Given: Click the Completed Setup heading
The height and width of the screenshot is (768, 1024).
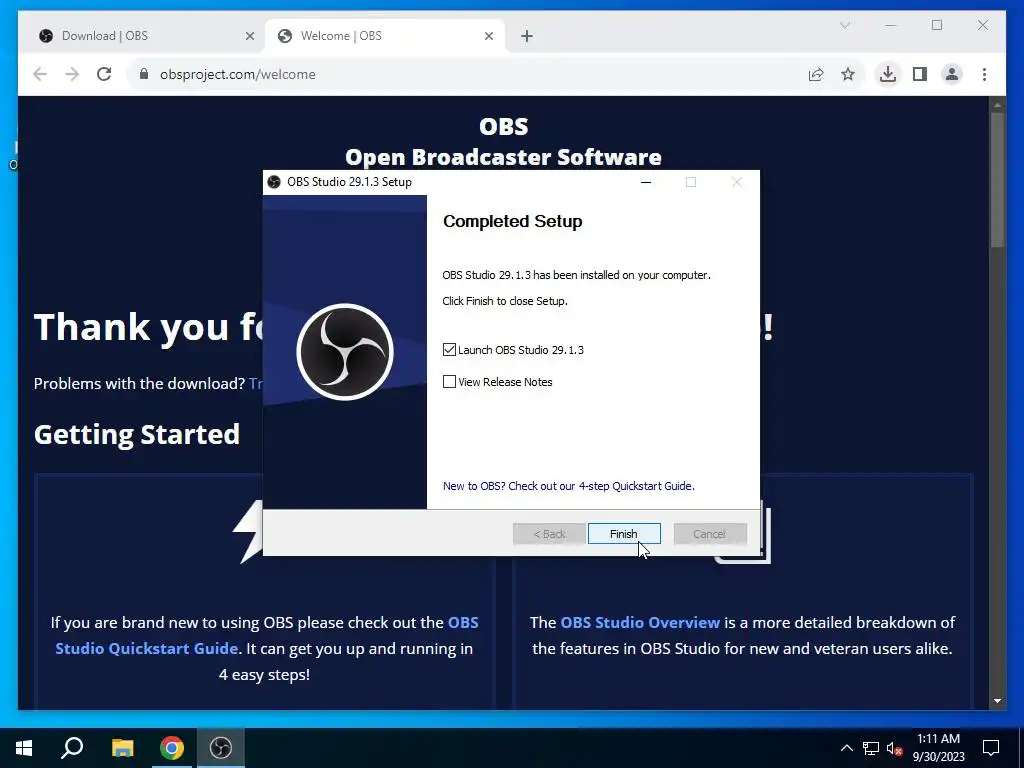Looking at the screenshot, I should coord(513,221).
